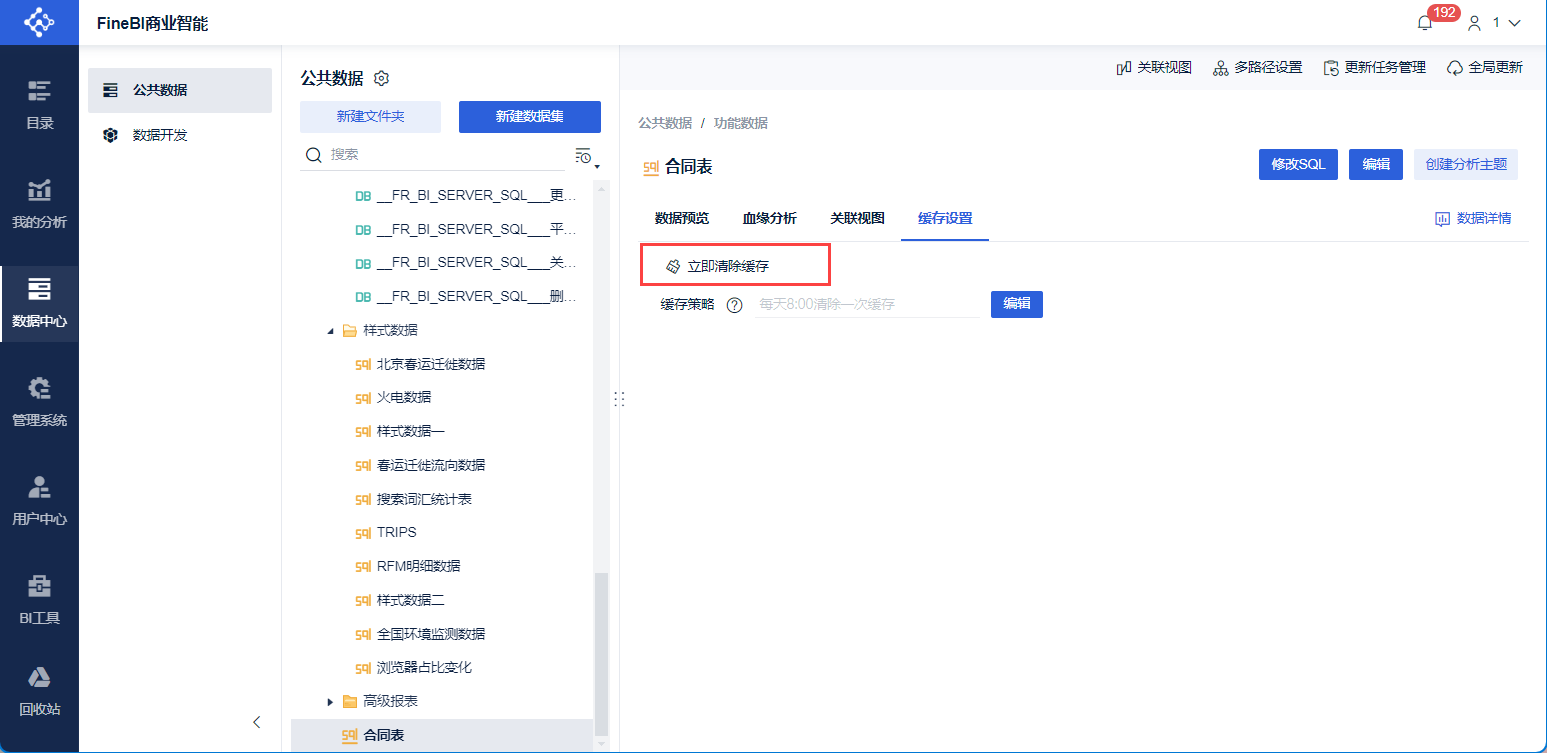This screenshot has width=1547, height=753.
Task: Click the settings gear beside 公共数据
Action: (x=381, y=78)
